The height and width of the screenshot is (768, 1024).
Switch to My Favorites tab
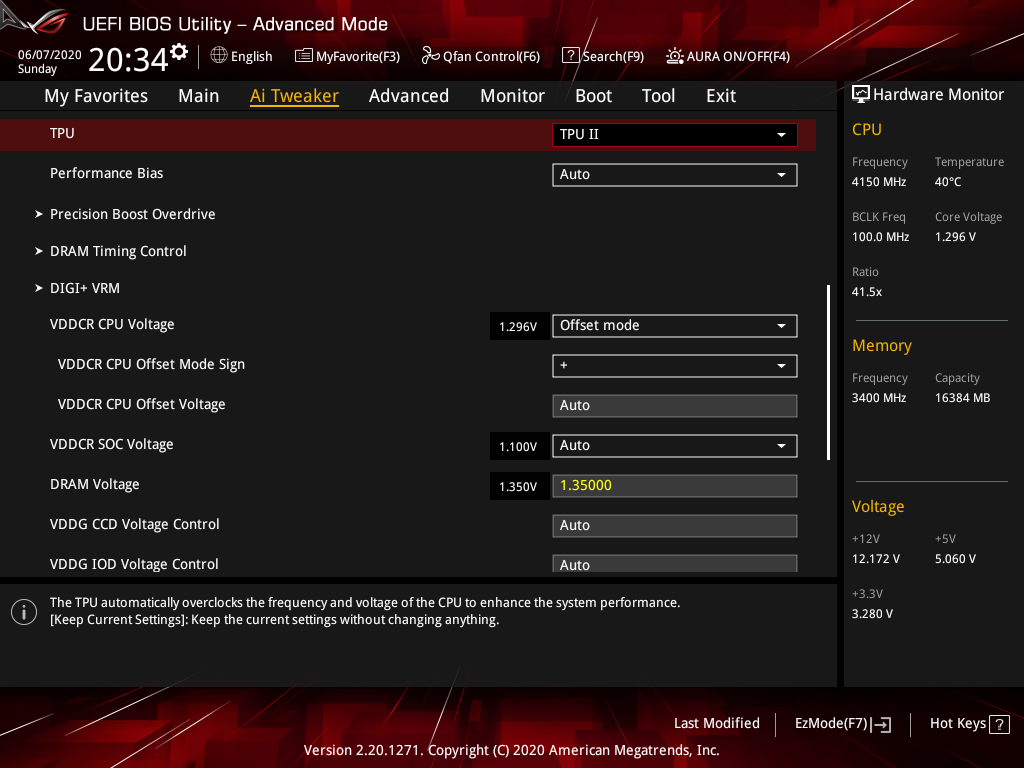pos(96,96)
